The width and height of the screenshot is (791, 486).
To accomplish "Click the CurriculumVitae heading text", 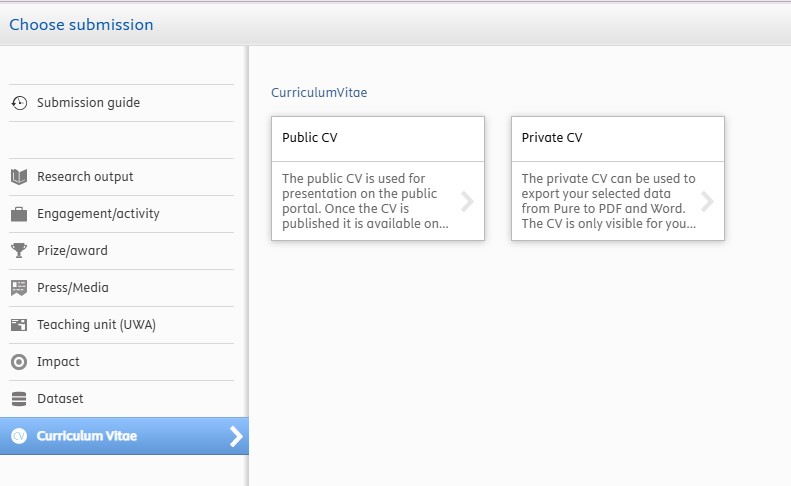I will pos(319,93).
